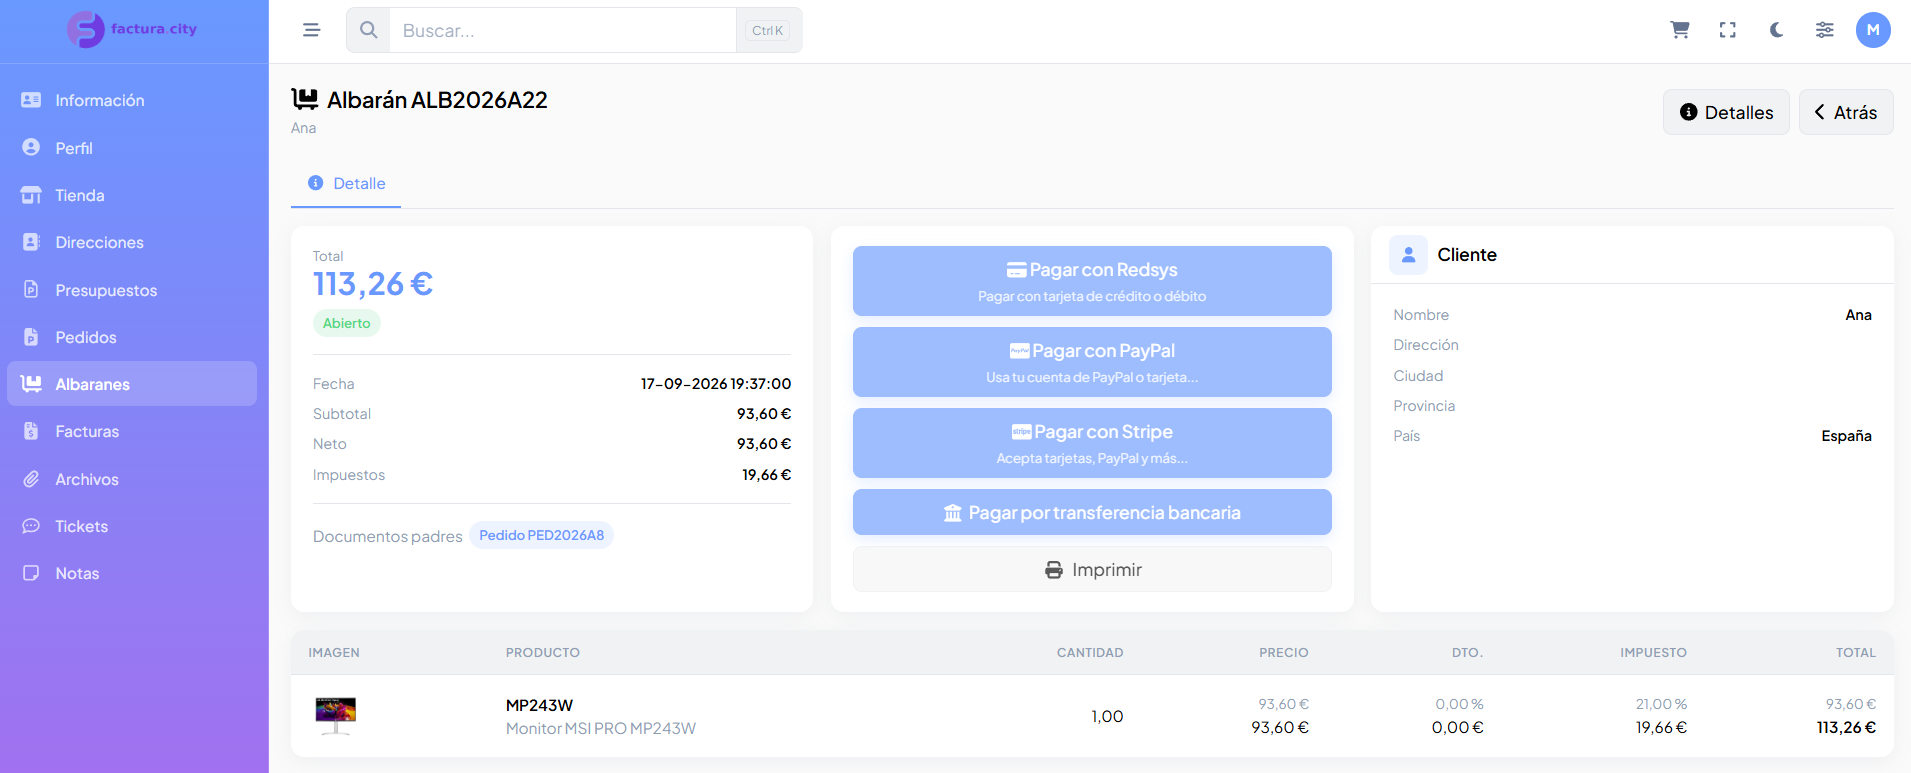This screenshot has width=1911, height=773.
Task: Pay by bank transfer
Action: (x=1092, y=512)
